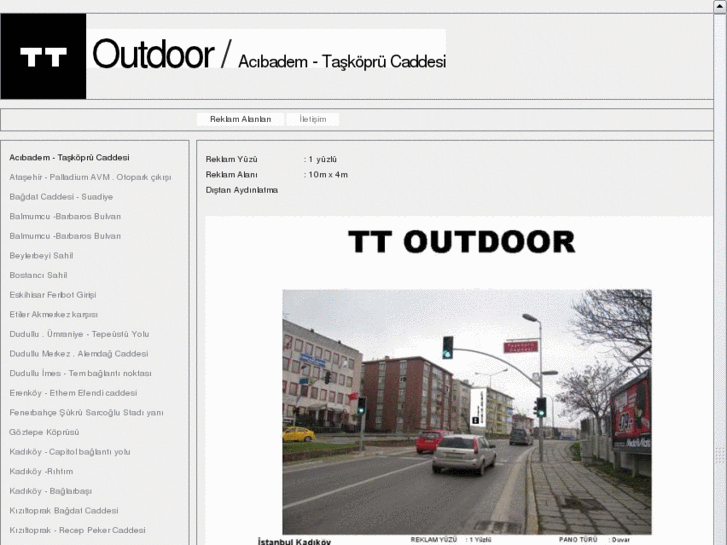The height and width of the screenshot is (545, 727).
Task: Open Ataşehir - Palladium AVM Otopark çıkışı
Action: coord(90,177)
